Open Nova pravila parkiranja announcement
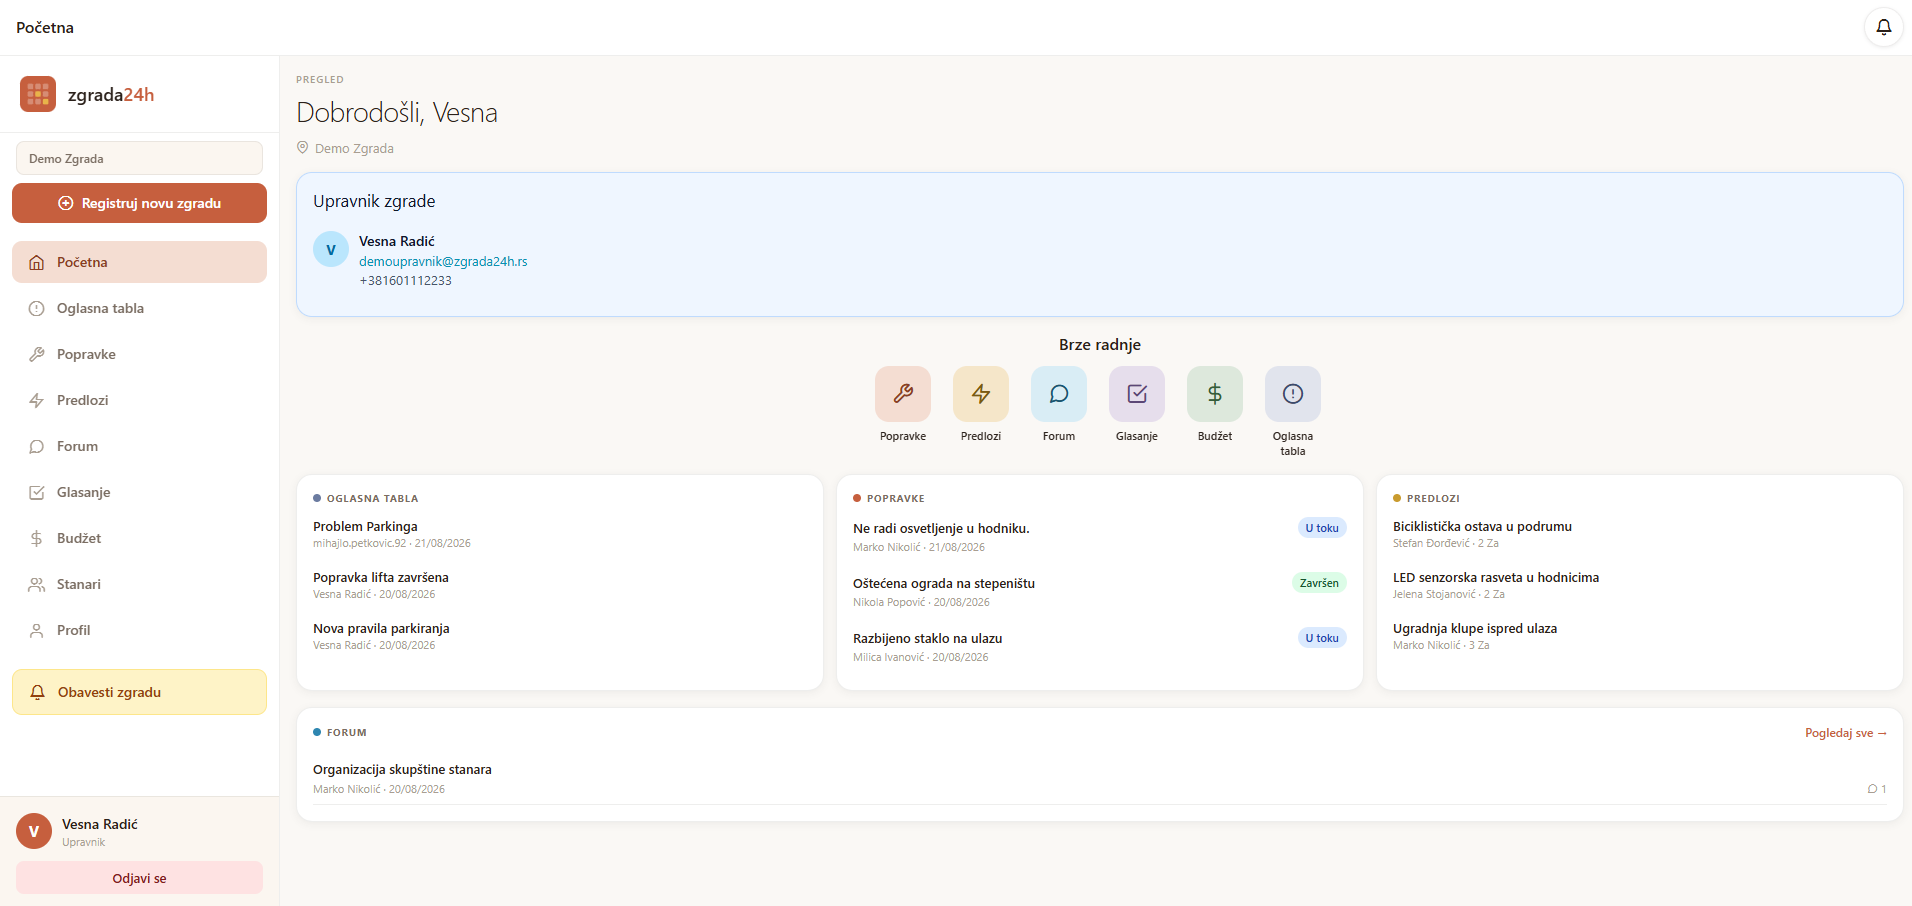Screen dimensions: 1912x906 pos(381,628)
